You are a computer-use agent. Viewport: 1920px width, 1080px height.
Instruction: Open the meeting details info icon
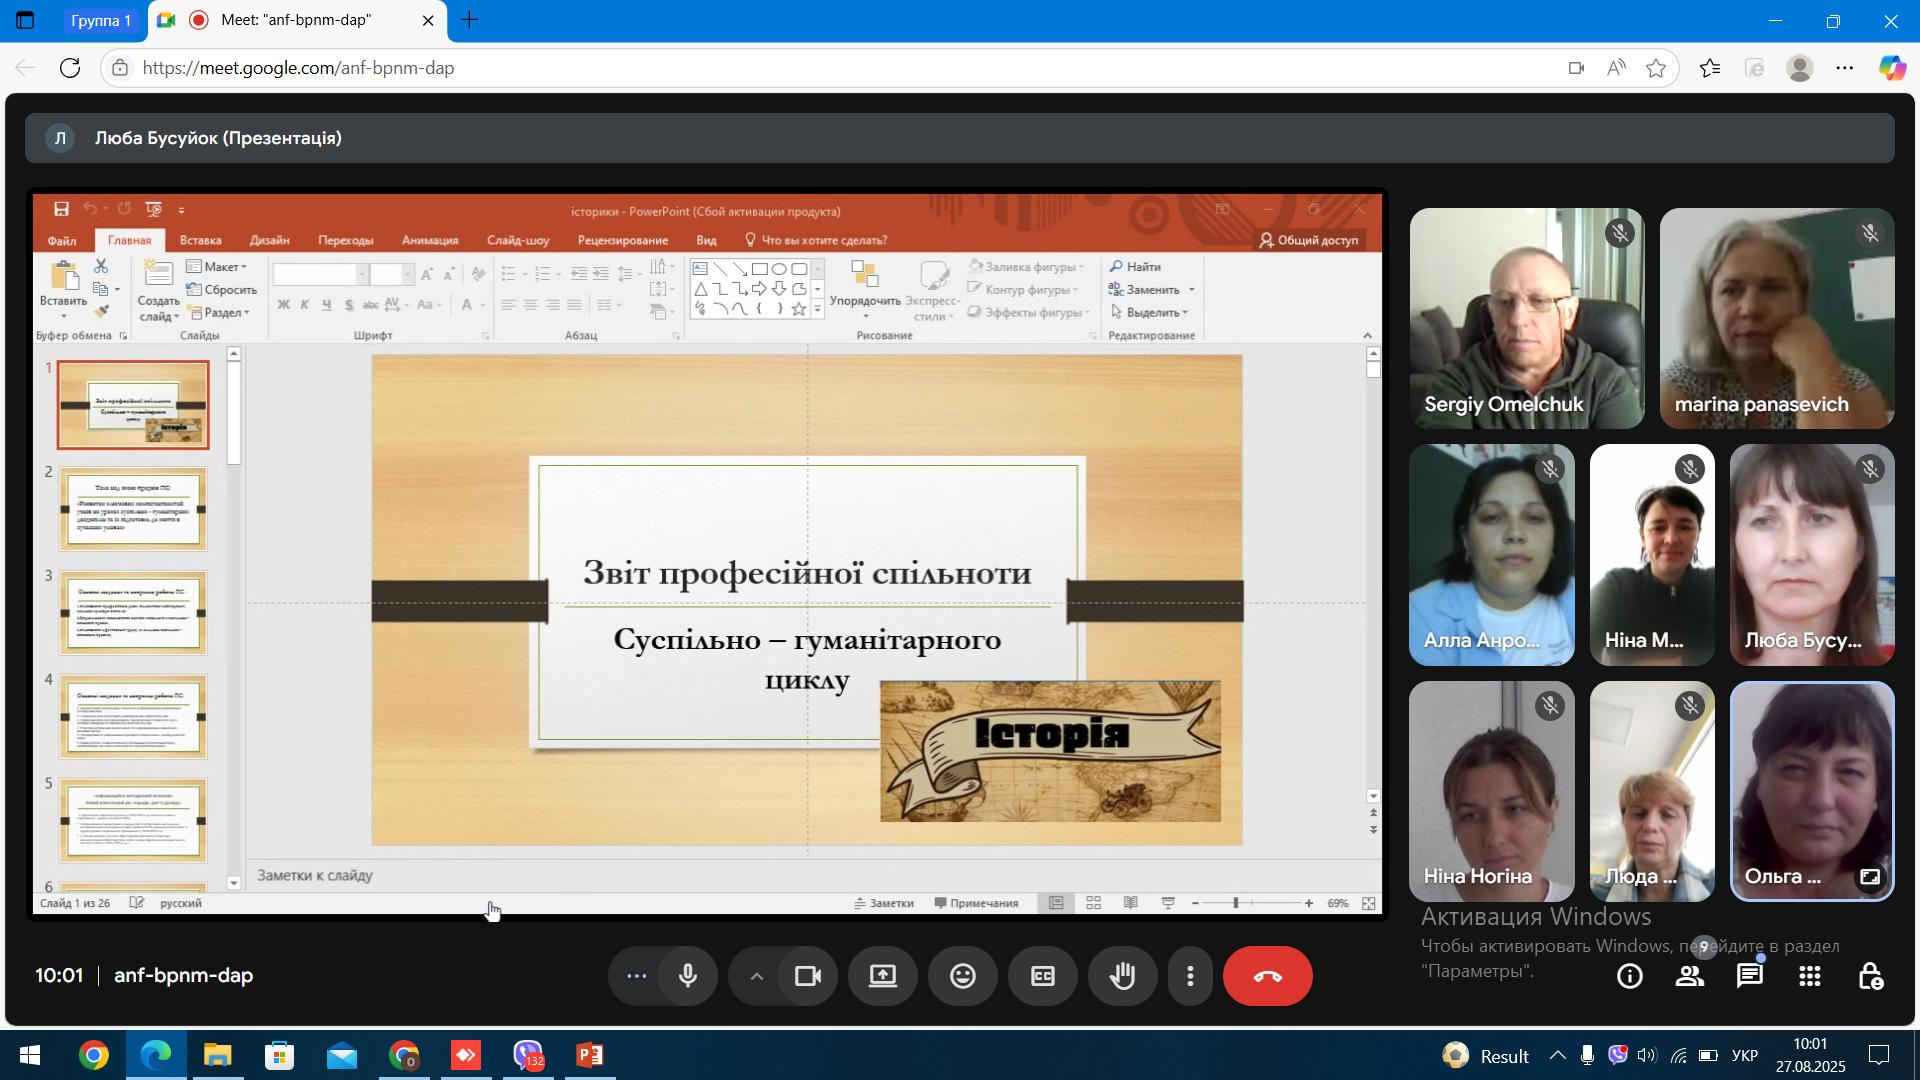point(1630,977)
